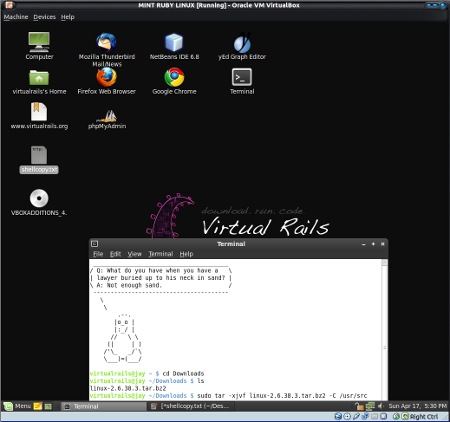Open the VirtualBox Devices menu
The image size is (450, 422).
(44, 17)
